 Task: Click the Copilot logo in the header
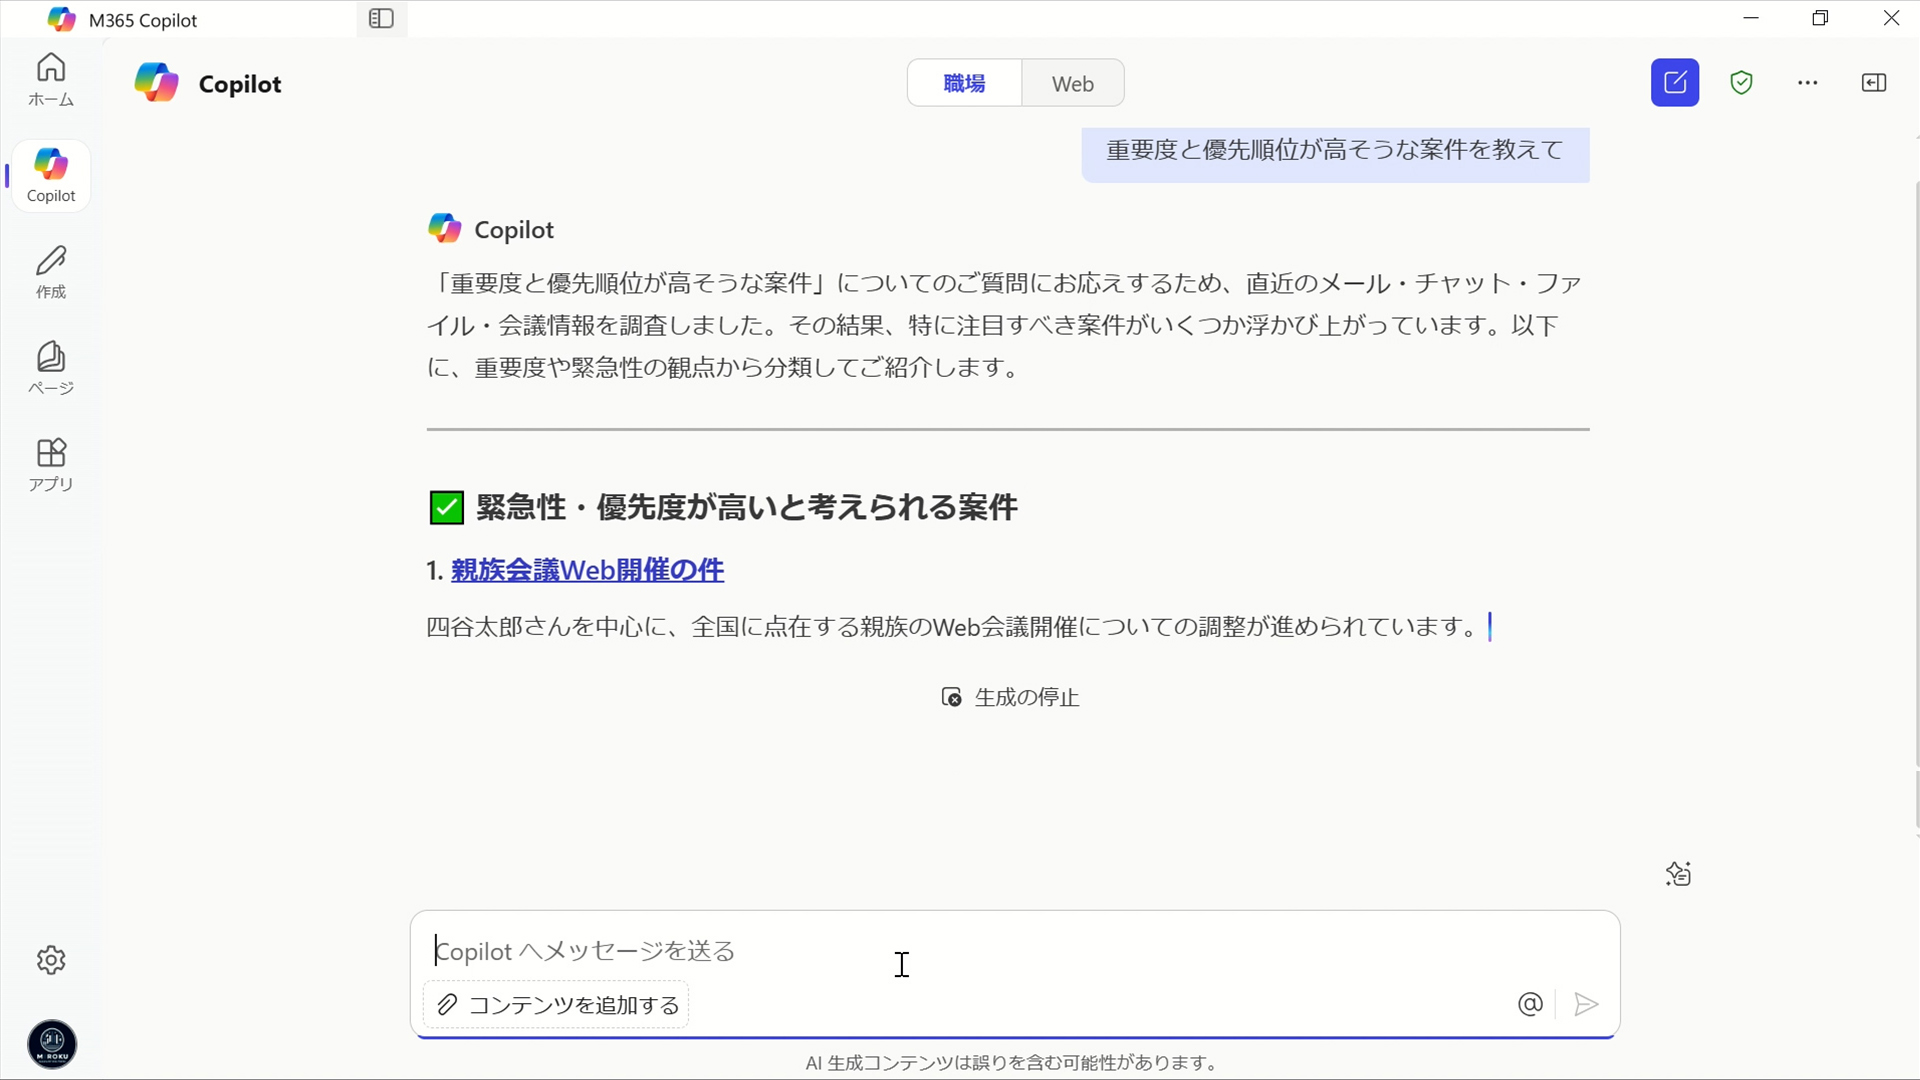click(x=157, y=83)
